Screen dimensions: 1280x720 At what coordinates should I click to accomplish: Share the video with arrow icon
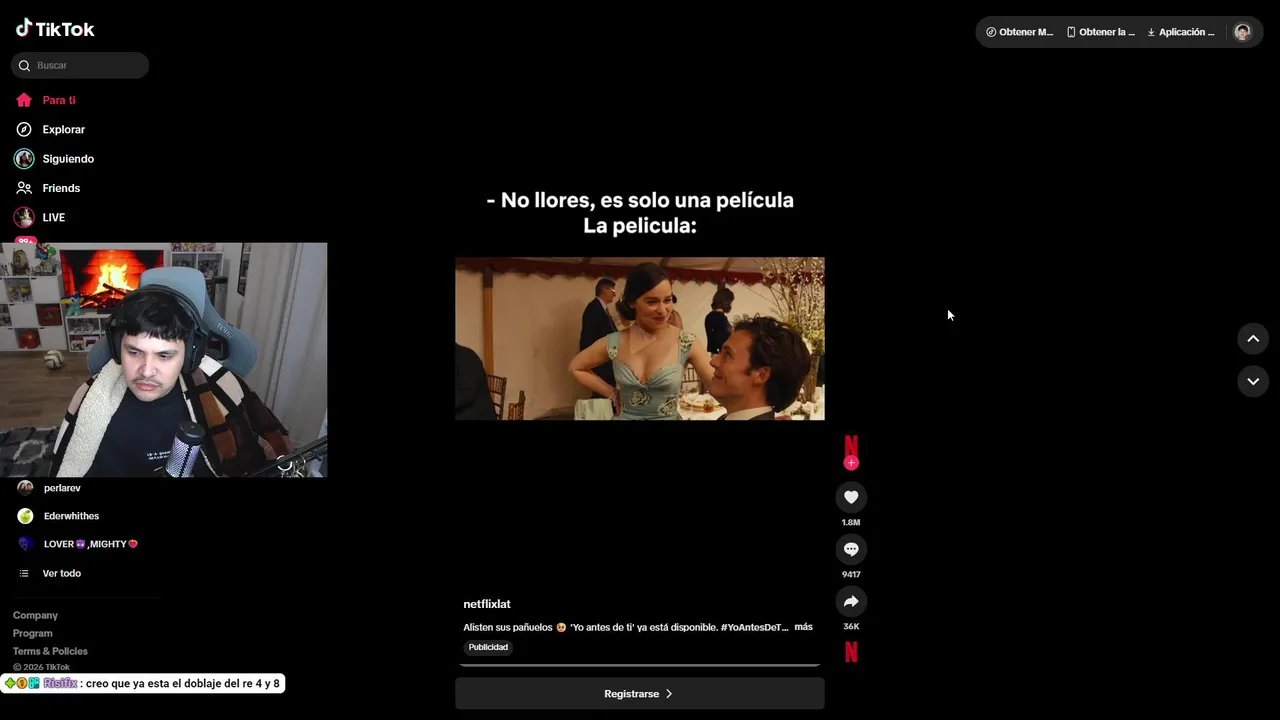pos(851,601)
